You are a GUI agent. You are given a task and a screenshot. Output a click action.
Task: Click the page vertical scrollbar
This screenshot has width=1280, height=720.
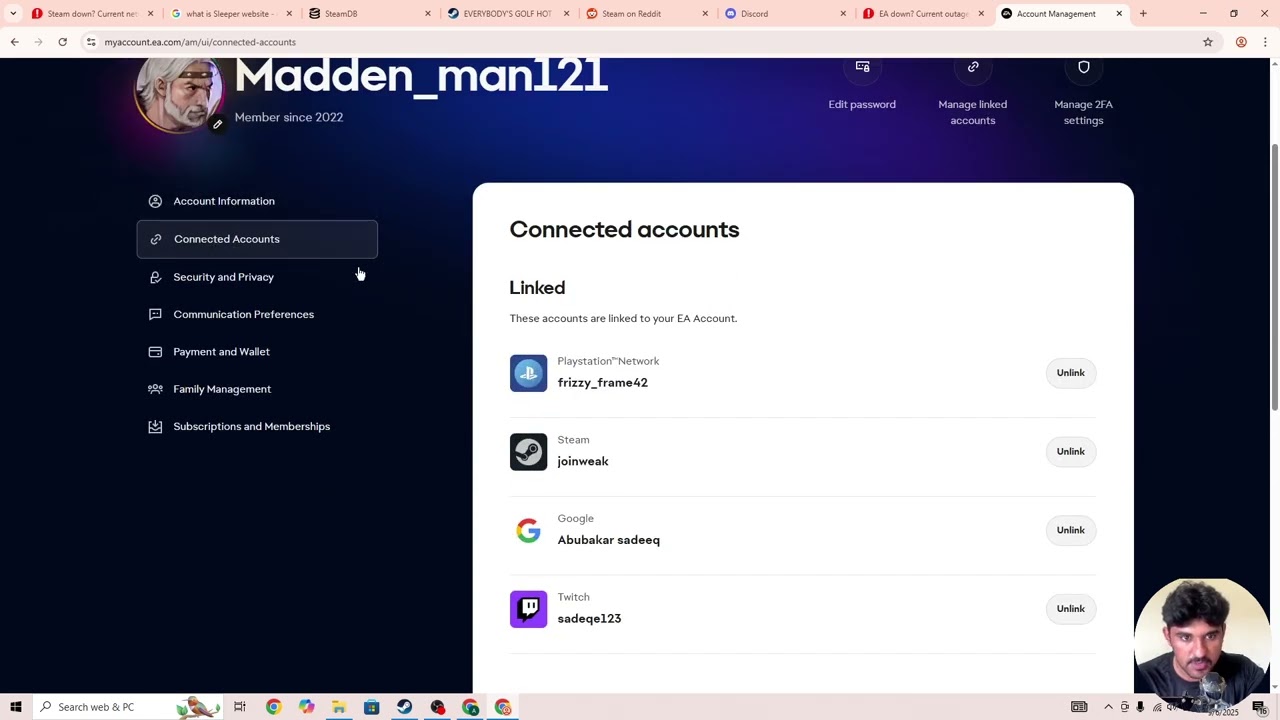click(x=1274, y=275)
